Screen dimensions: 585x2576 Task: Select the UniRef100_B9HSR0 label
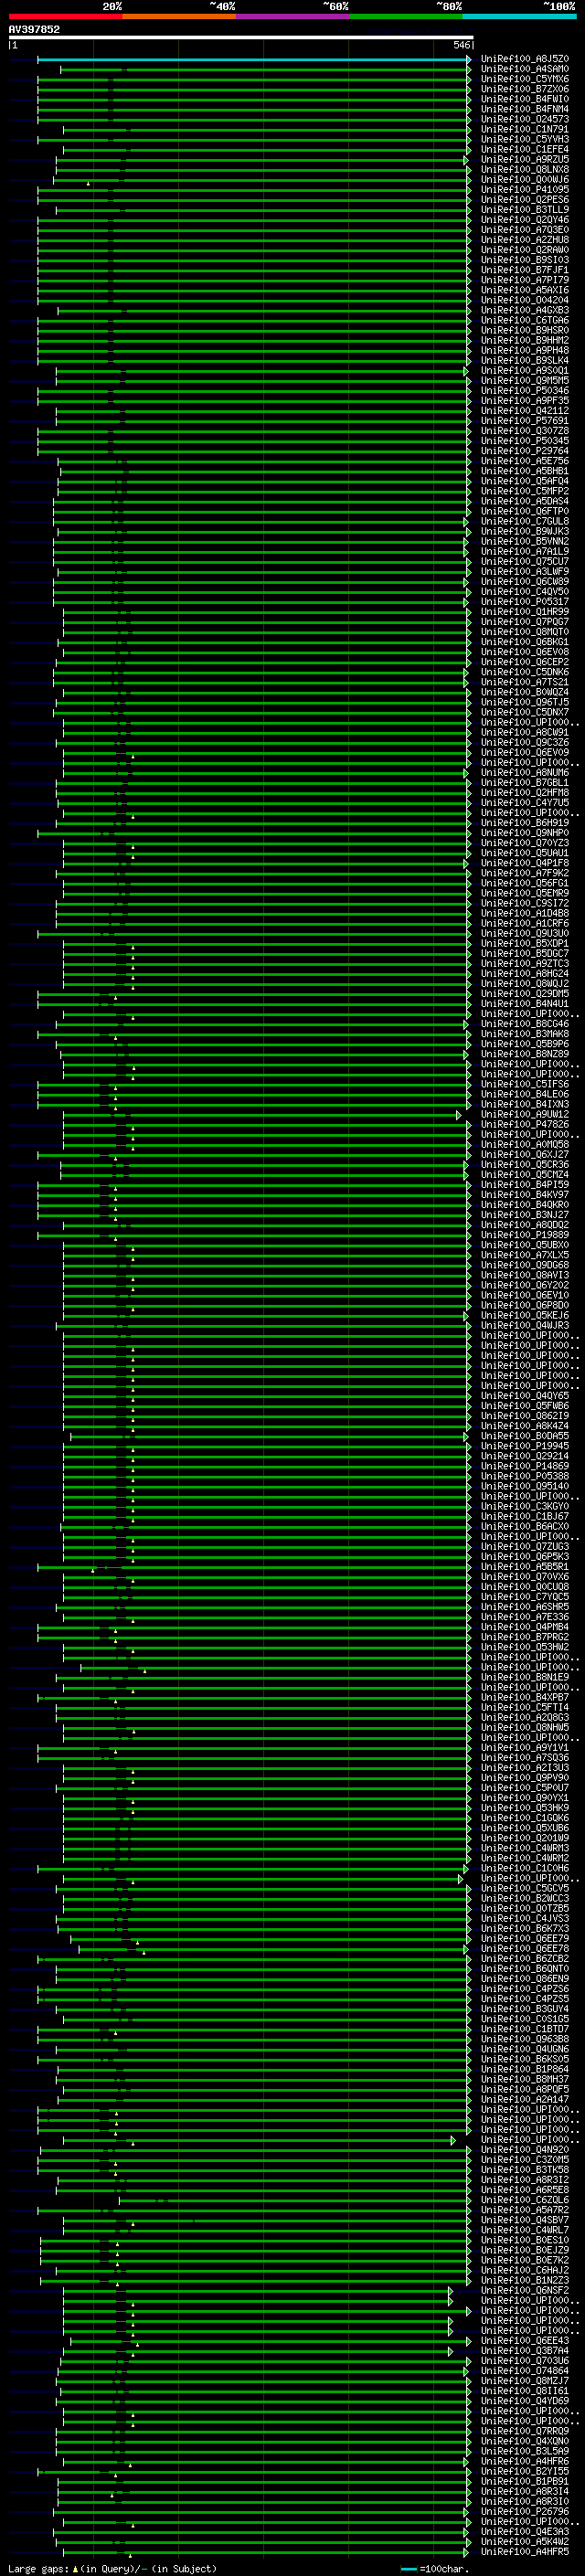[525, 330]
